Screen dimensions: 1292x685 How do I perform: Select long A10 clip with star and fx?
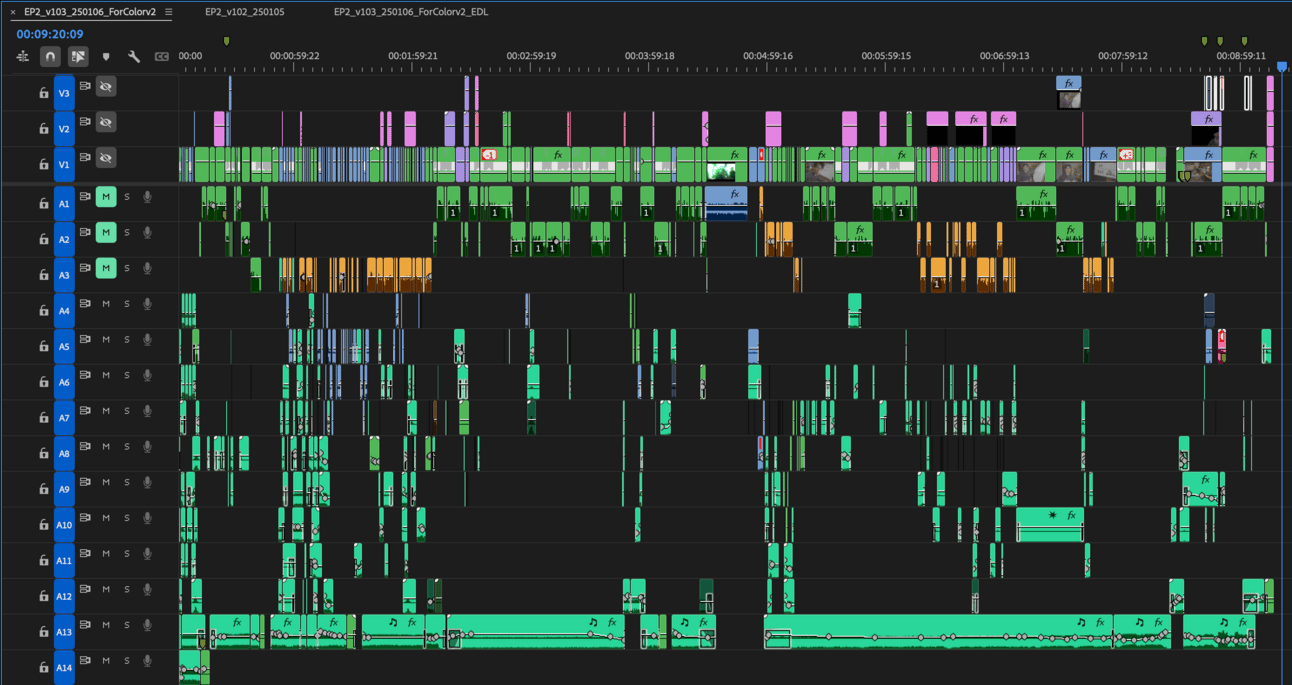tap(1050, 524)
